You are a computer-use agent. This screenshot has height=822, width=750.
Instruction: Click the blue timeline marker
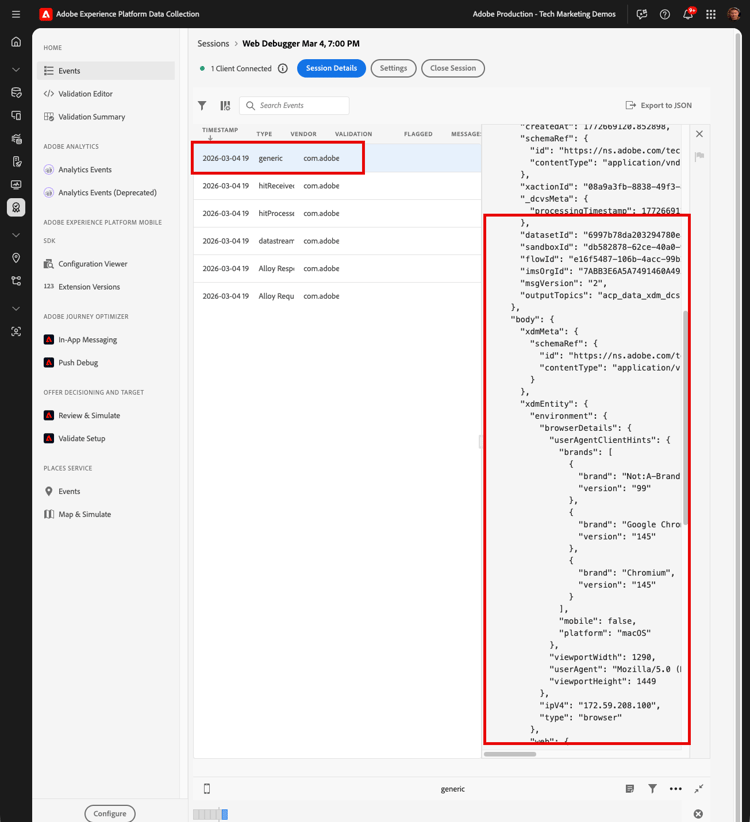(x=225, y=814)
